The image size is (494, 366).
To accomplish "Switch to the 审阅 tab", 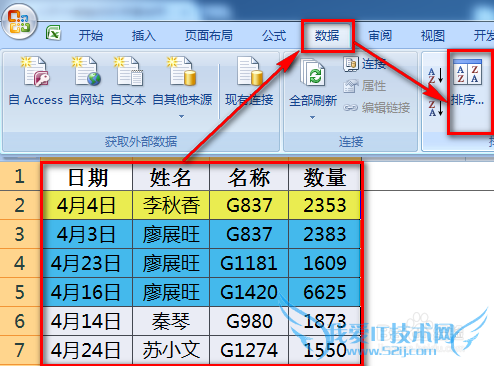I will click(380, 35).
